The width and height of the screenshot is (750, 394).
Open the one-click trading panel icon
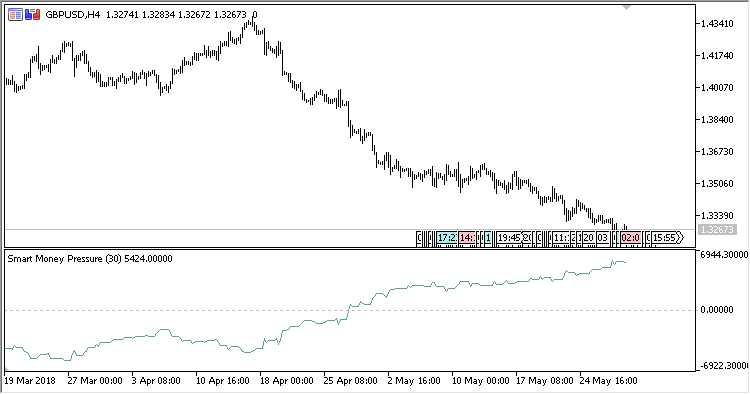pyautogui.click(x=33, y=15)
